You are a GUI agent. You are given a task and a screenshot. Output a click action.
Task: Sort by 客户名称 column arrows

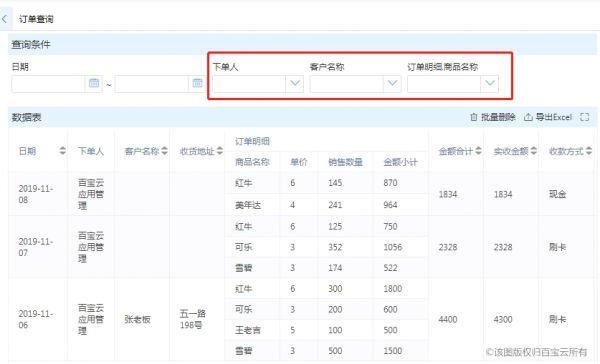pos(165,151)
